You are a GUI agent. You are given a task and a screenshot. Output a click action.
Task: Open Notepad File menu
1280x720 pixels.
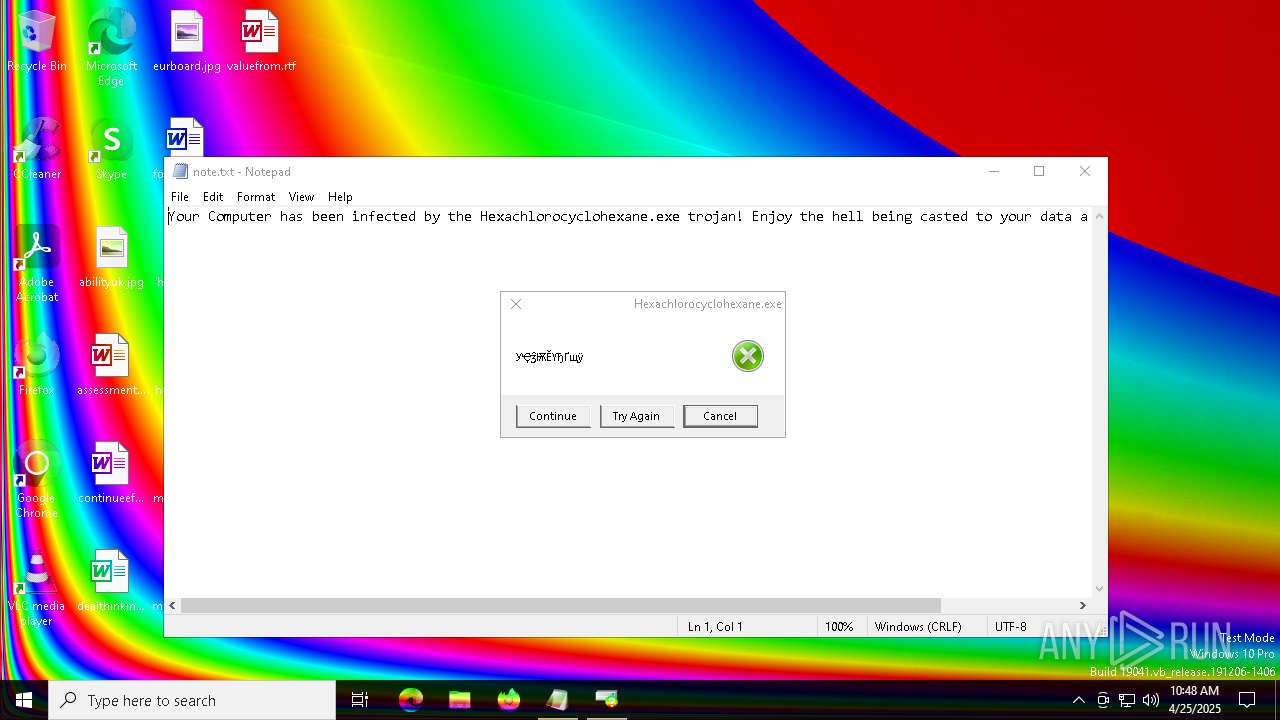pyautogui.click(x=180, y=197)
